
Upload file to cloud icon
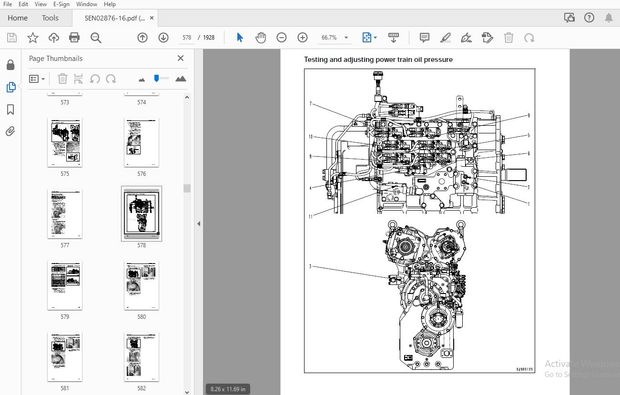54,38
